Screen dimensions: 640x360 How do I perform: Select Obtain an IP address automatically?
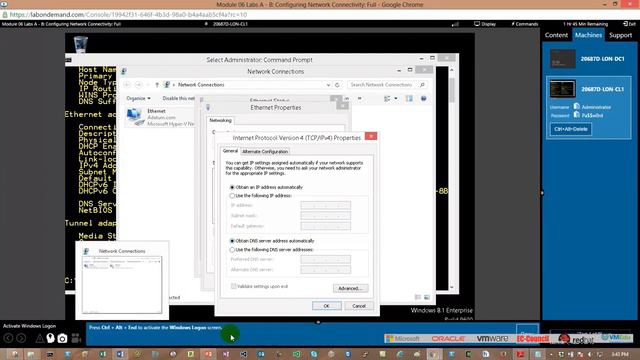point(232,187)
